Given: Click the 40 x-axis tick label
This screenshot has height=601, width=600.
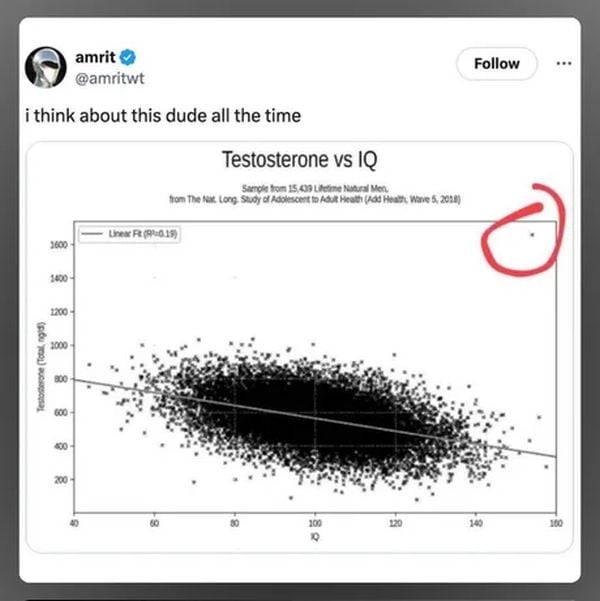Looking at the screenshot, I should click(74, 523).
